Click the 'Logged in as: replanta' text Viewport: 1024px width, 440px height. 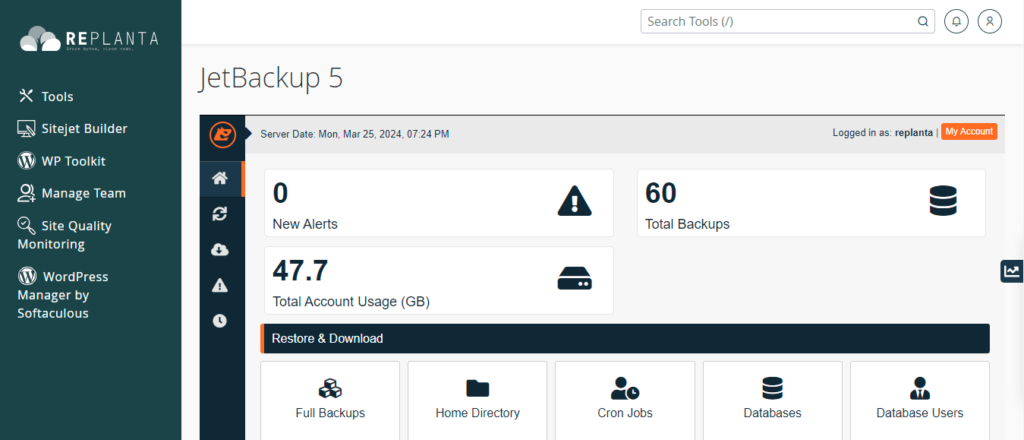[x=882, y=133]
